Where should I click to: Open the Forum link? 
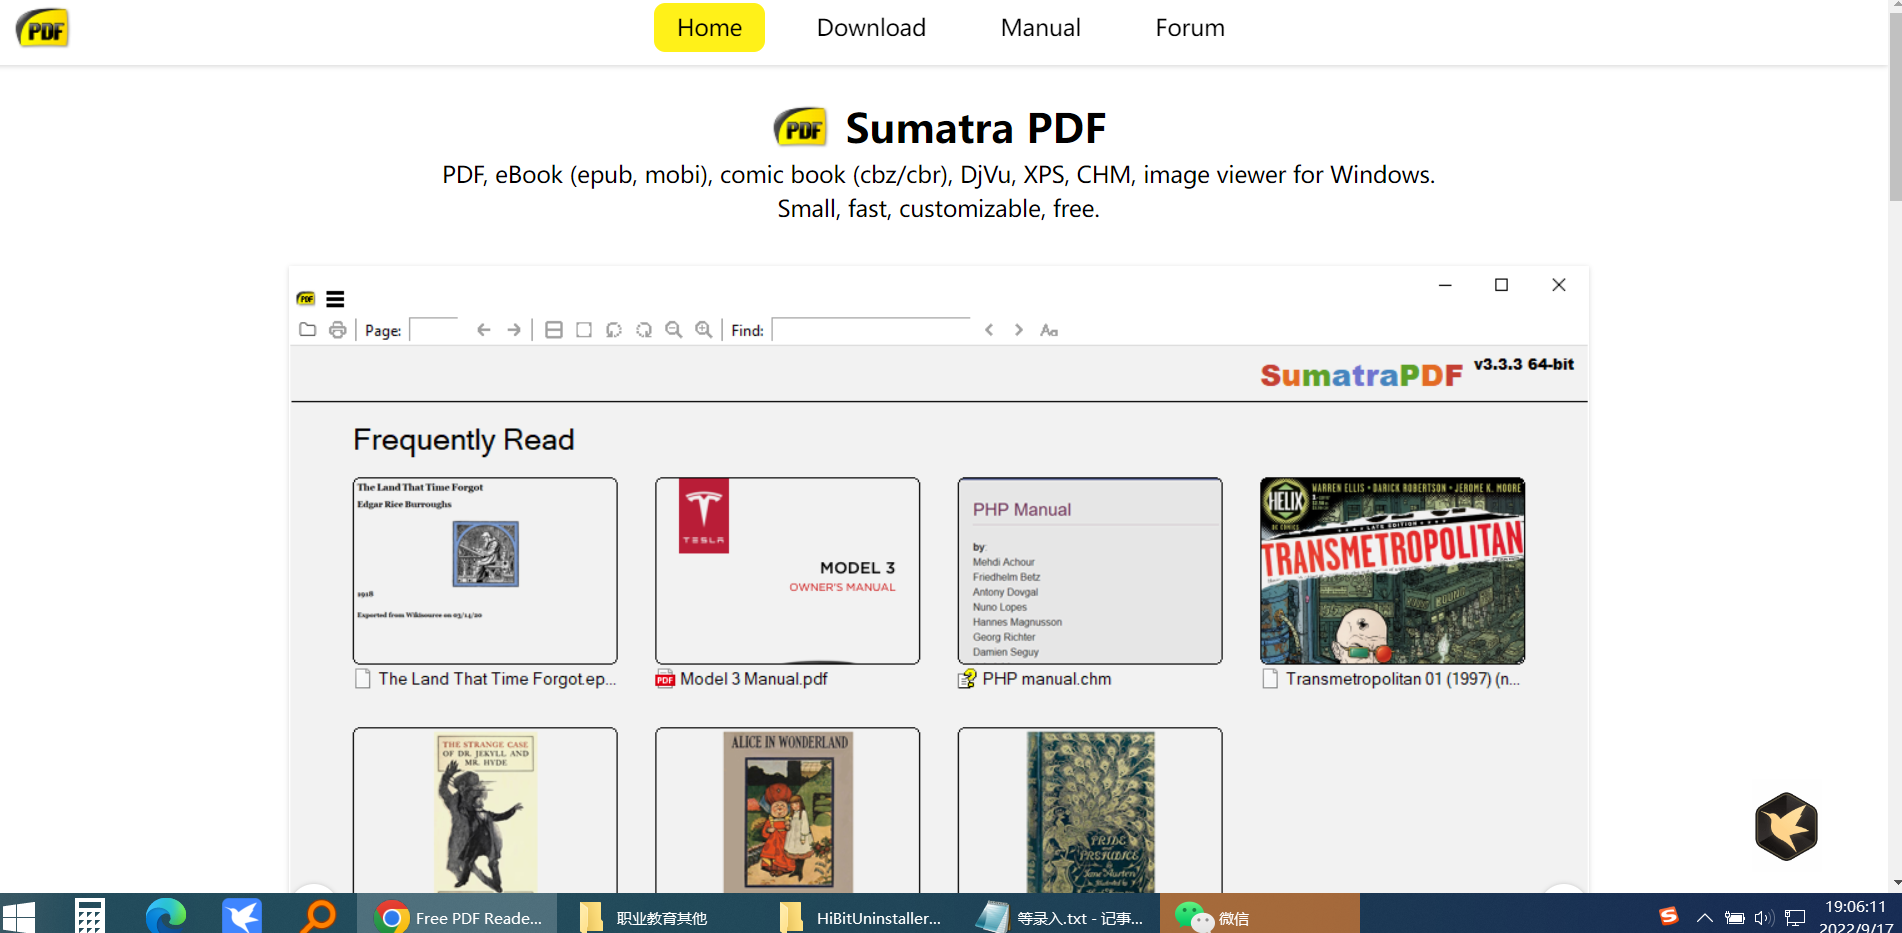point(1189,28)
